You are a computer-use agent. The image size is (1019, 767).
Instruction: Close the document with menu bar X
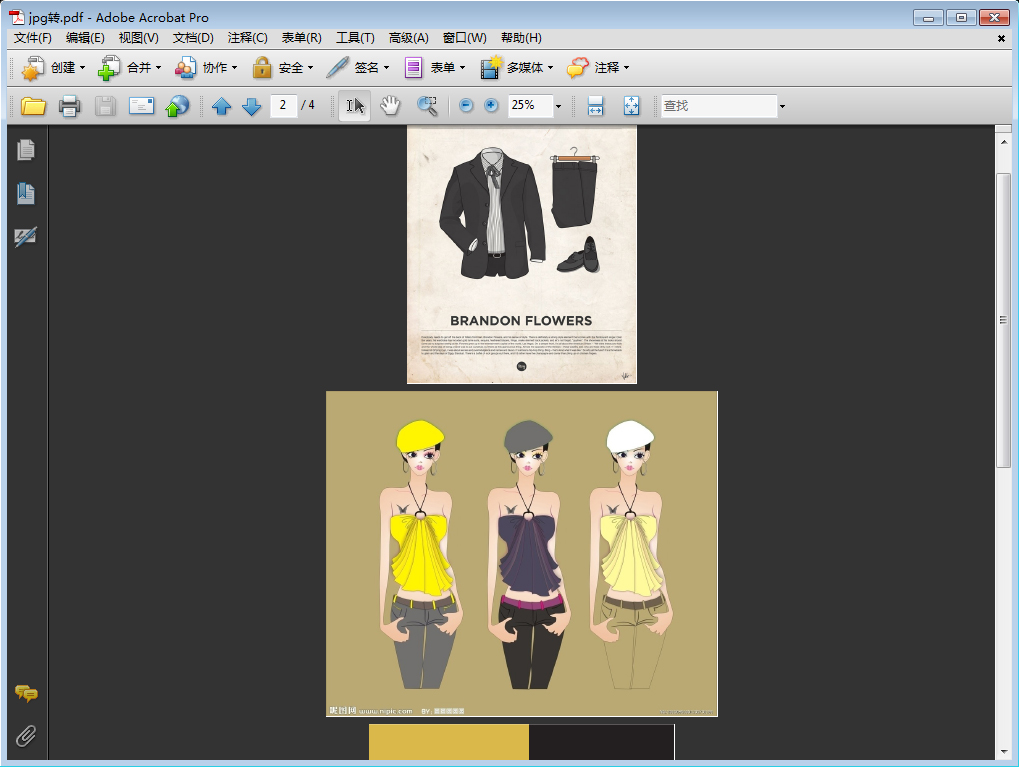coord(1001,38)
